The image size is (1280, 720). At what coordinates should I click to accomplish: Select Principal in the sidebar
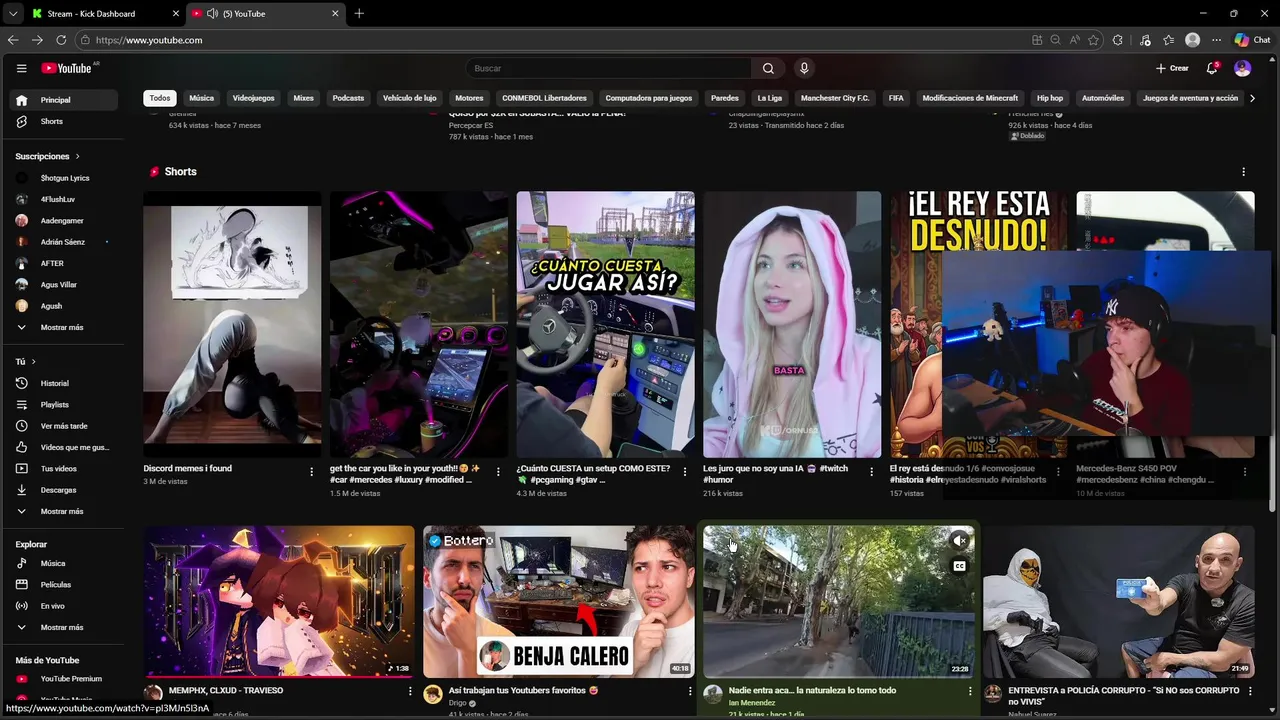pos(65,100)
